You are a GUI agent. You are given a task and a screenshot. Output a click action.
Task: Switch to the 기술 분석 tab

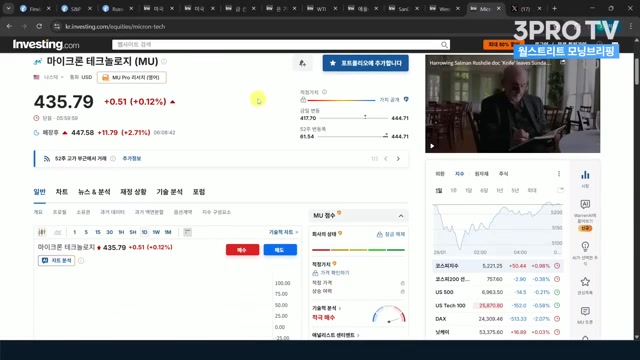pos(169,192)
